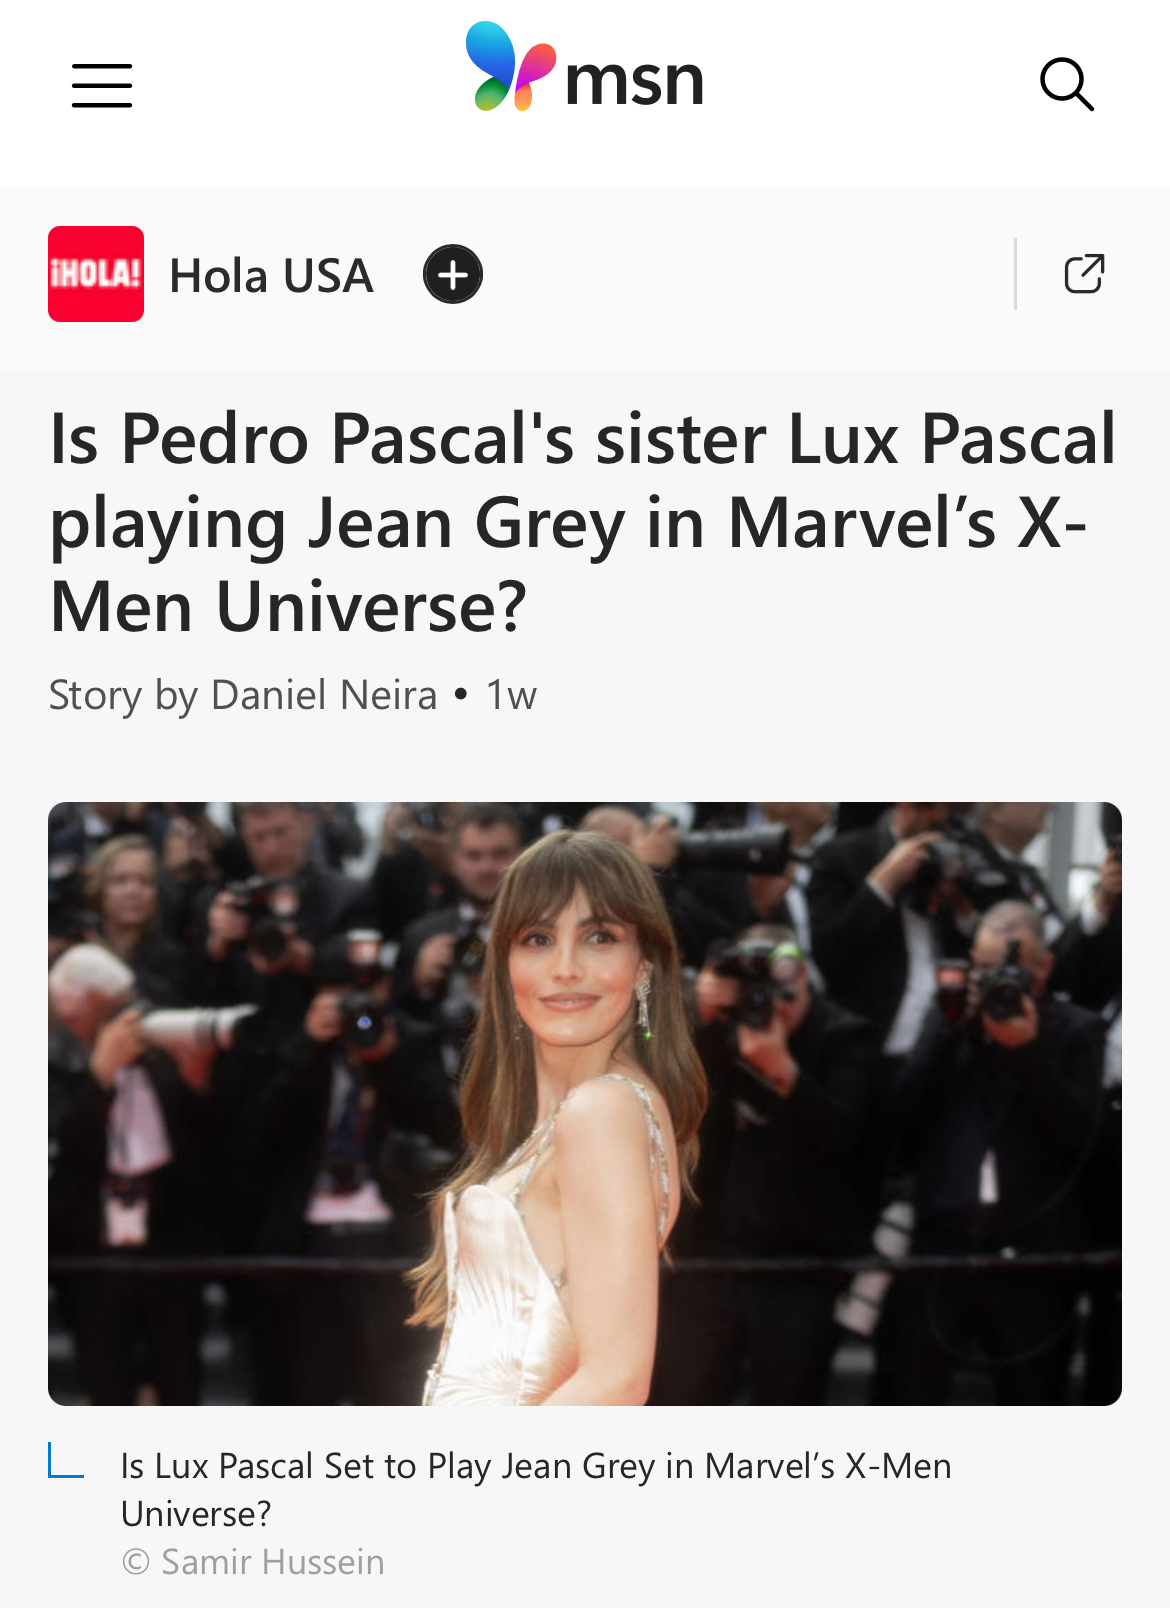Click the image caption about Jean Grey
Screen dimensions: 1170x1608
[536, 1490]
